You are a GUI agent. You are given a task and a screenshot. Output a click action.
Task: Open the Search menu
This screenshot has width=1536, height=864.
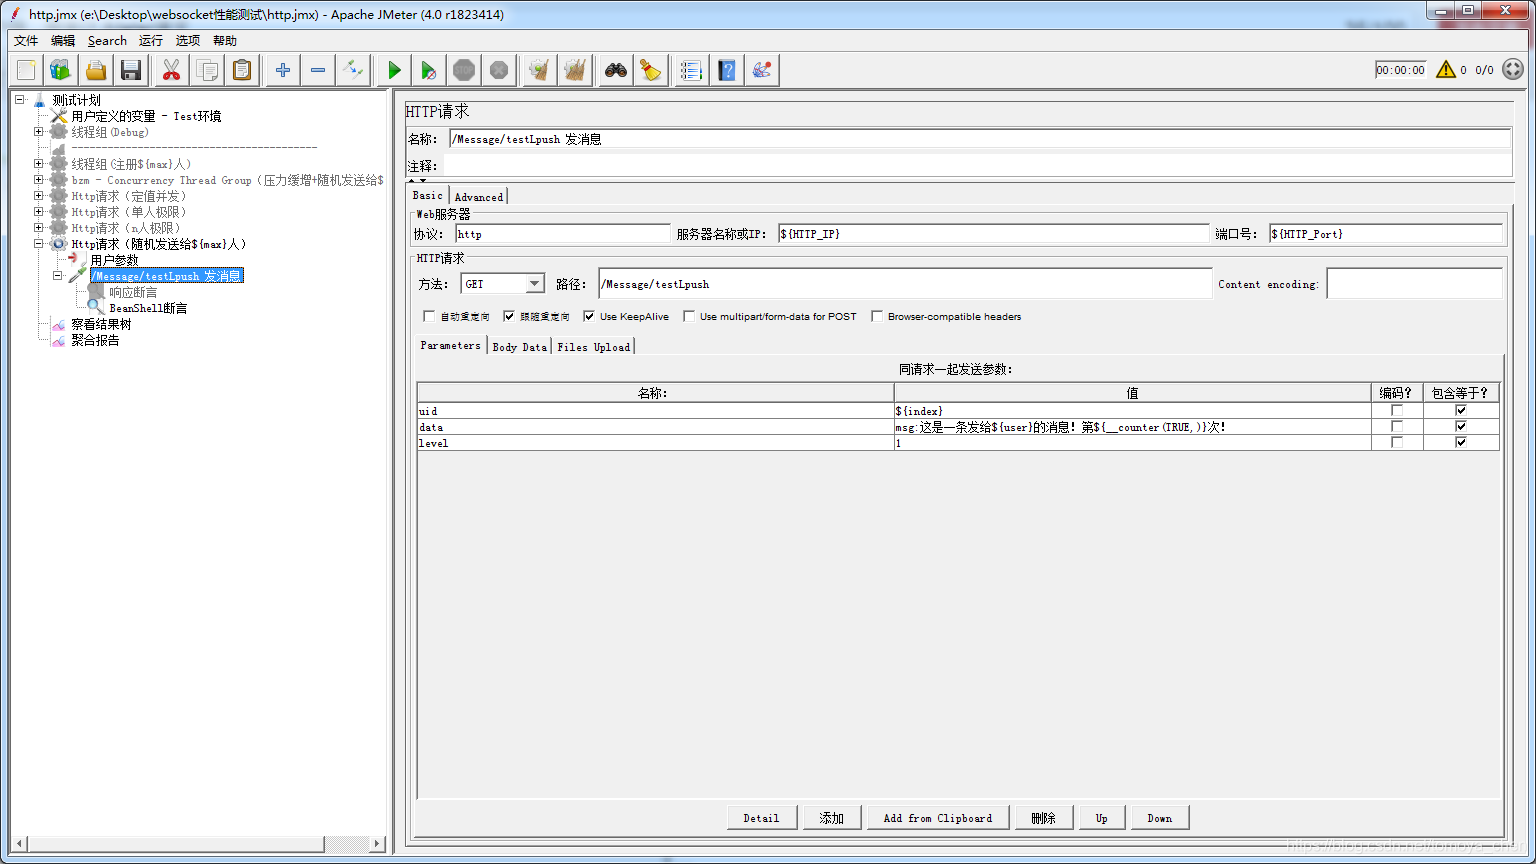click(107, 41)
